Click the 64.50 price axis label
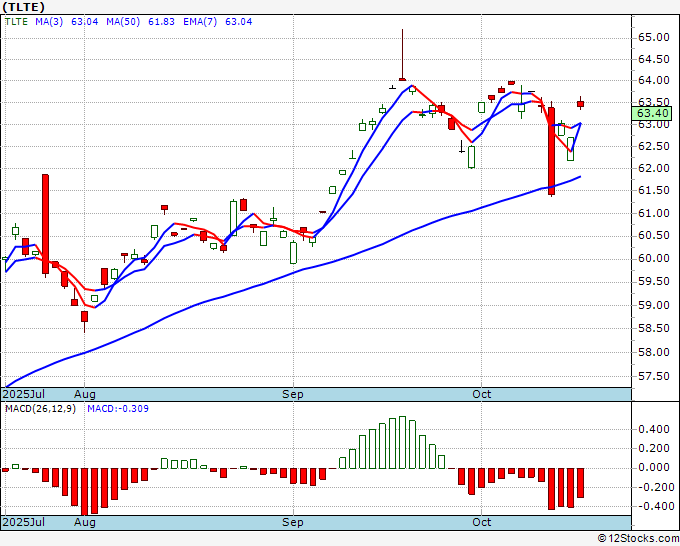 [x=654, y=59]
